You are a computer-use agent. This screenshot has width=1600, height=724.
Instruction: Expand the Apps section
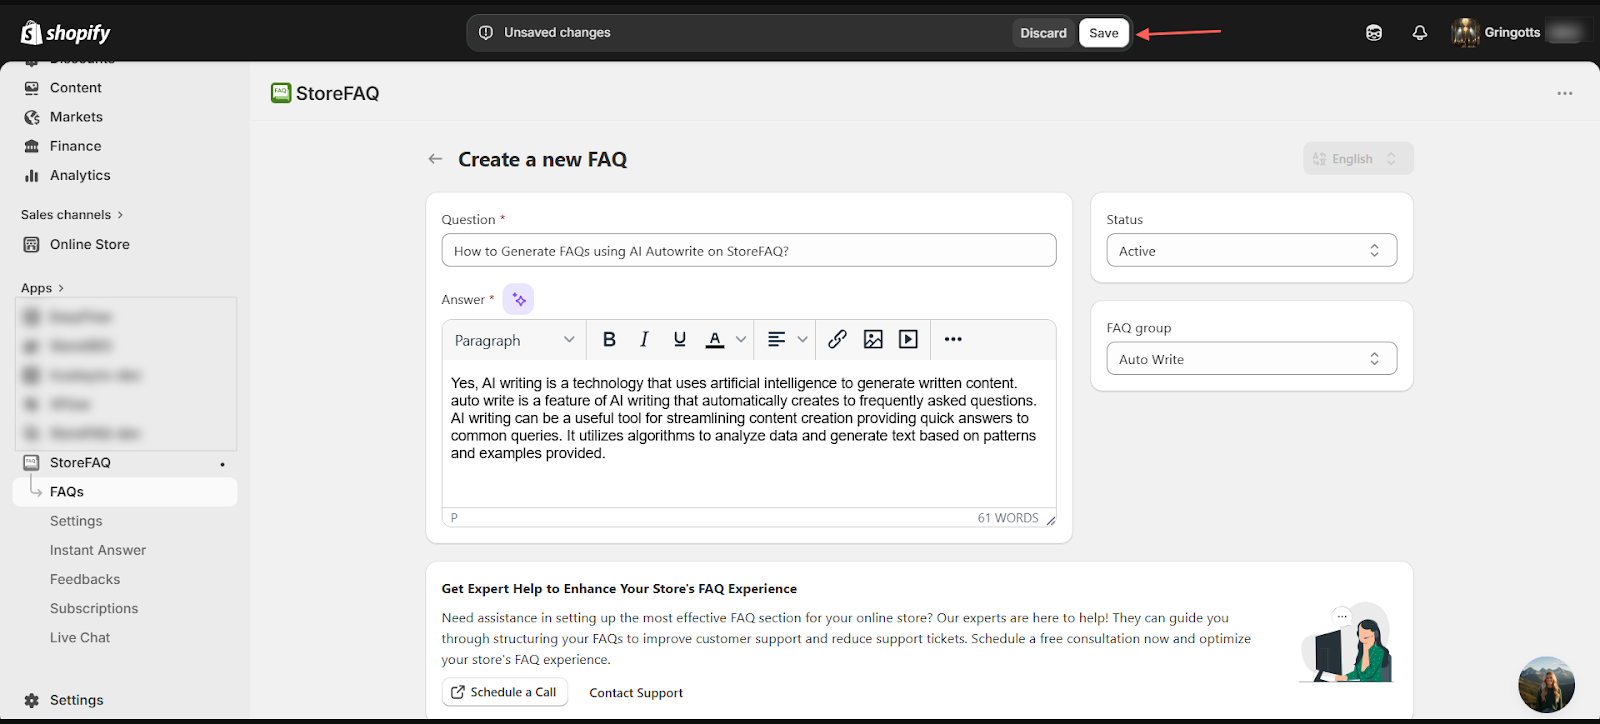pos(42,288)
